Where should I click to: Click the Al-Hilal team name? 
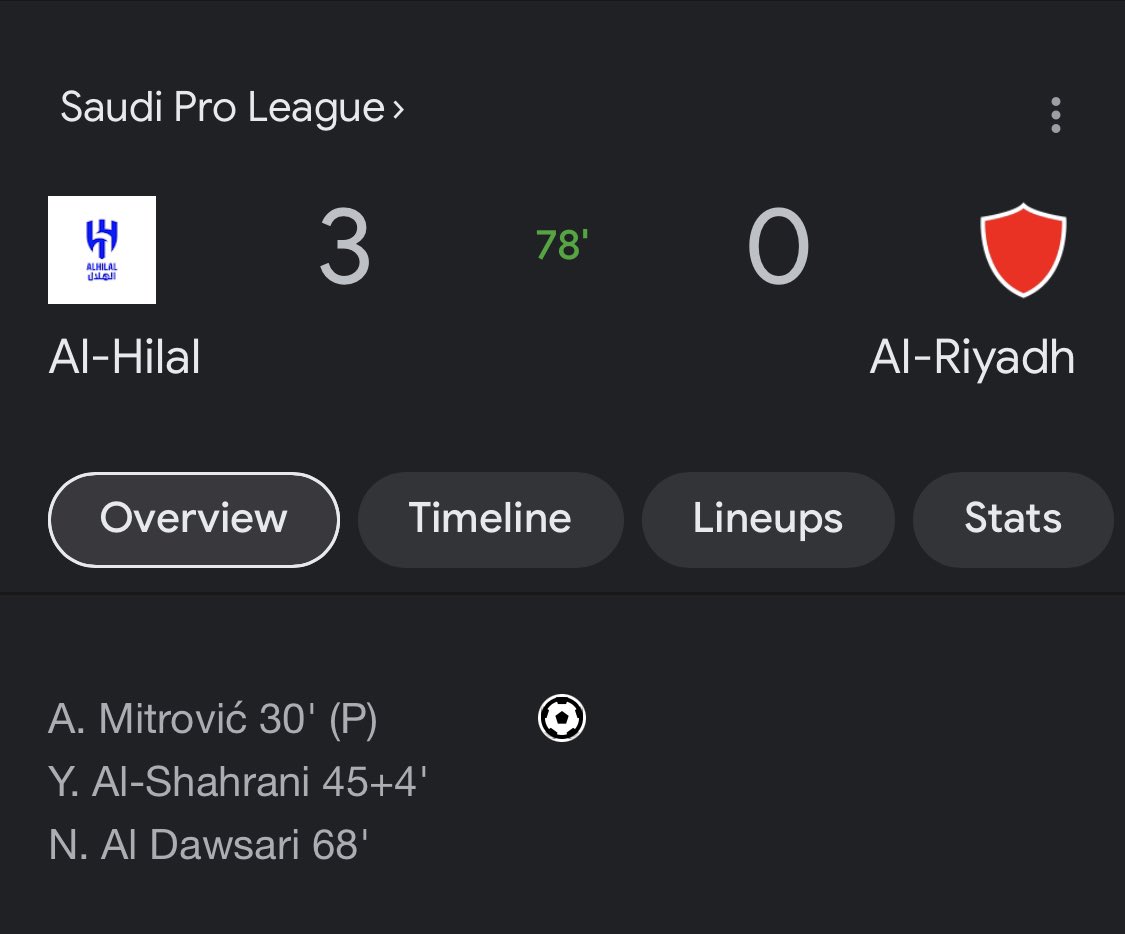124,357
